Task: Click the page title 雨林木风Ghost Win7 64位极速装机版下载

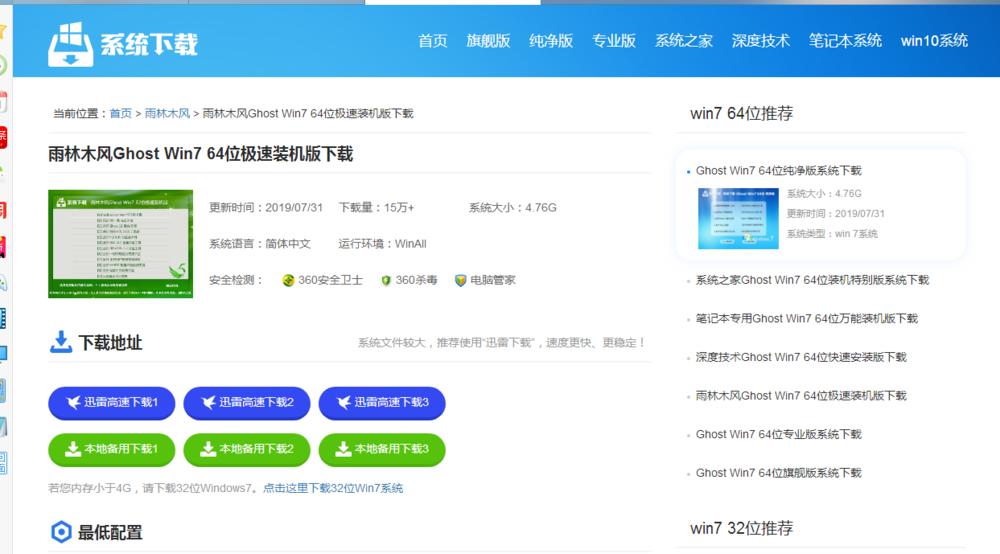Action: 200,154
